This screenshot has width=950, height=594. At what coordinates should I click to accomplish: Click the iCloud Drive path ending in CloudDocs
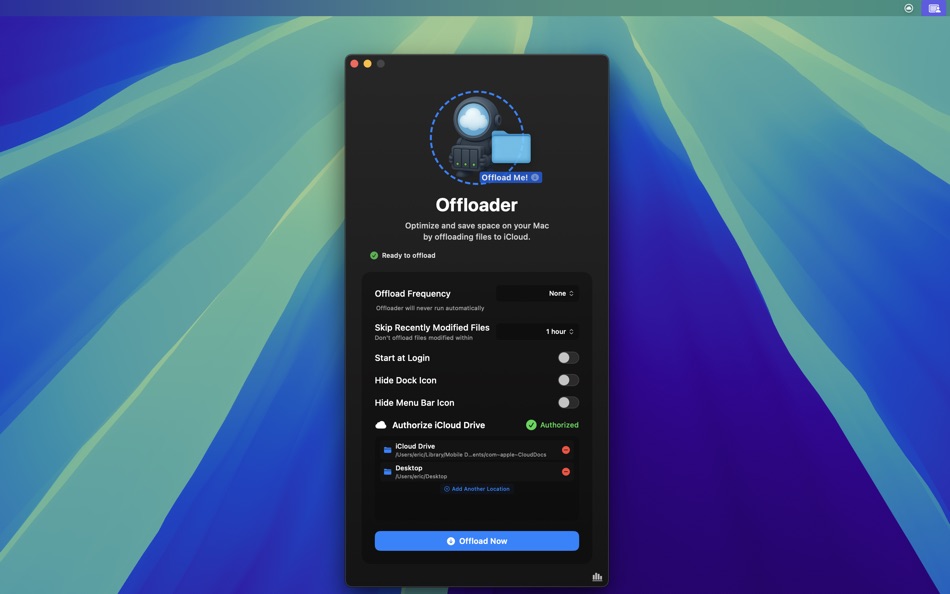471,455
